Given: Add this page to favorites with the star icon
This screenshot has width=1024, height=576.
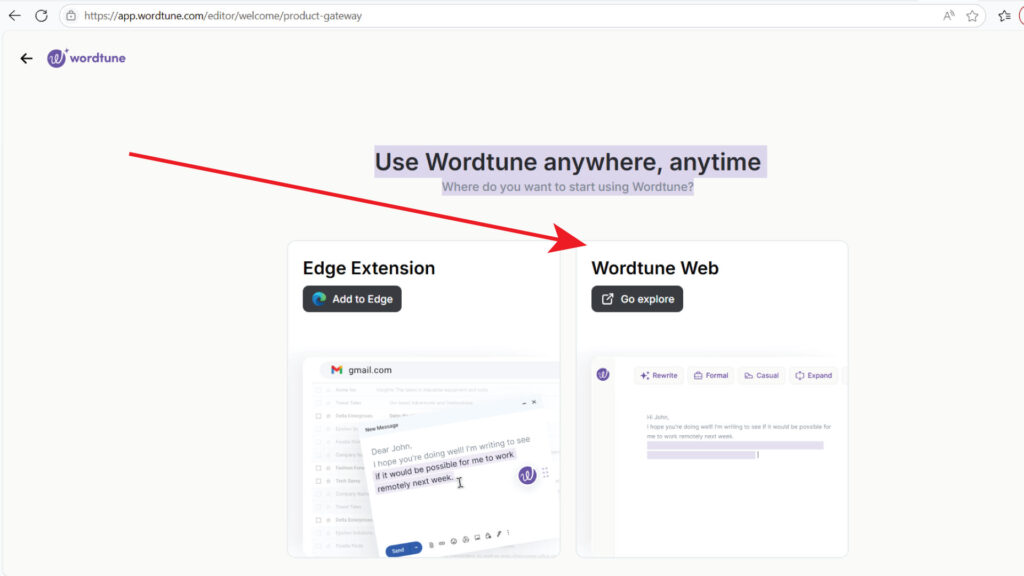Looking at the screenshot, I should pos(972,16).
